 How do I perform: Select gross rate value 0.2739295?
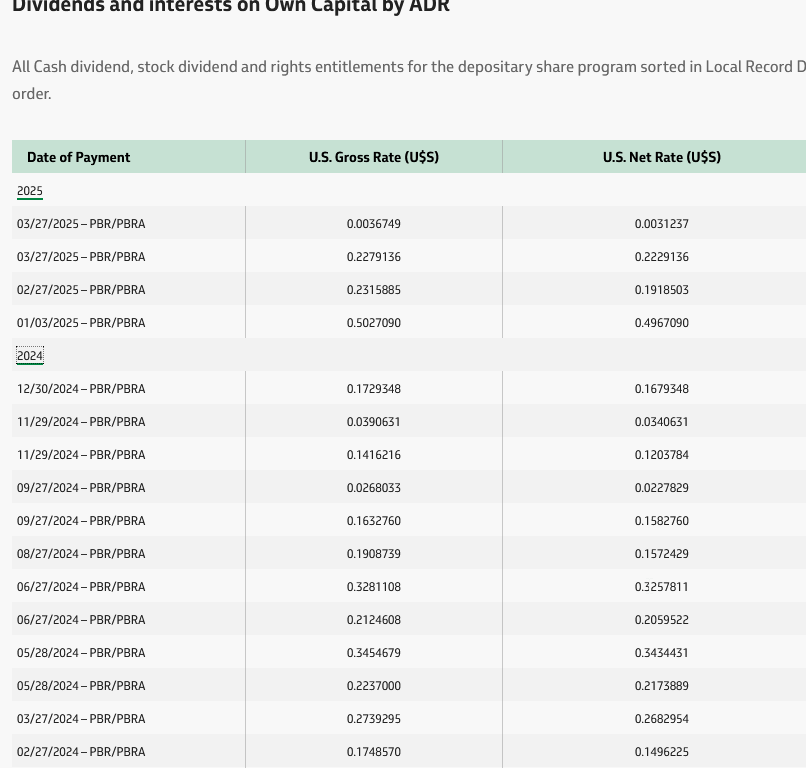pos(374,718)
